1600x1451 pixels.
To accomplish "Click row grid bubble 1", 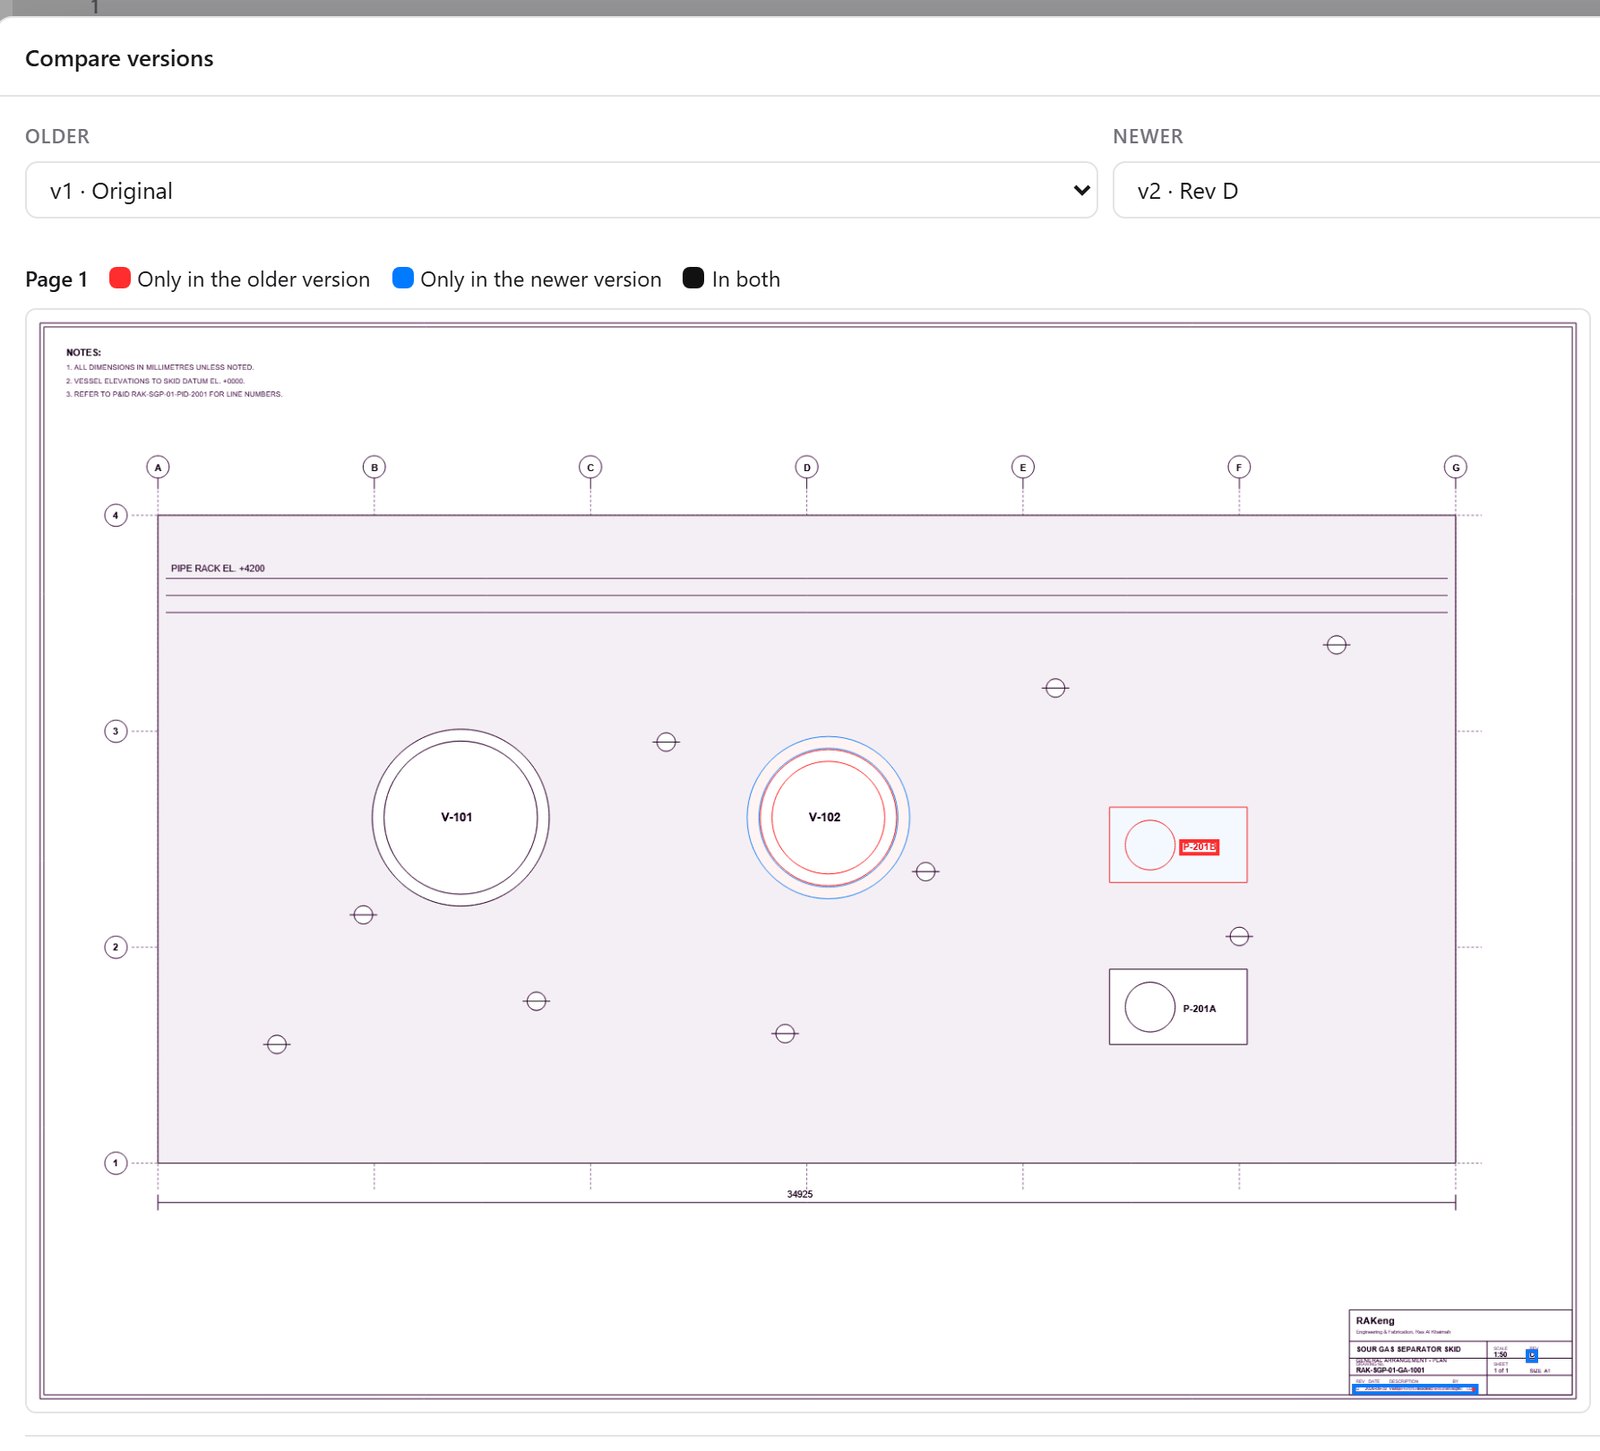I will coord(116,1163).
